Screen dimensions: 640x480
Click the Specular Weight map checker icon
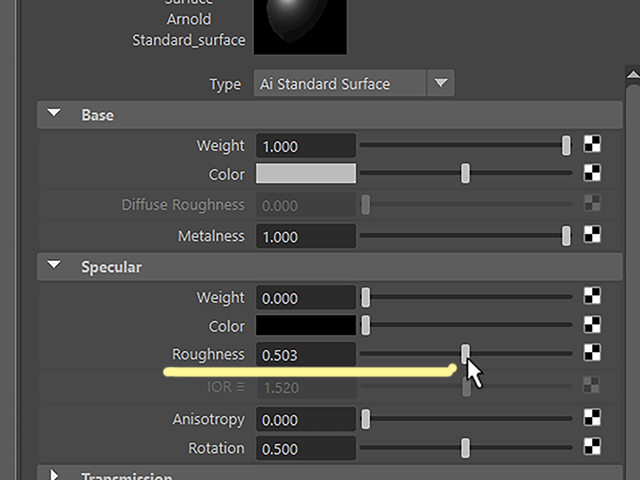point(592,296)
